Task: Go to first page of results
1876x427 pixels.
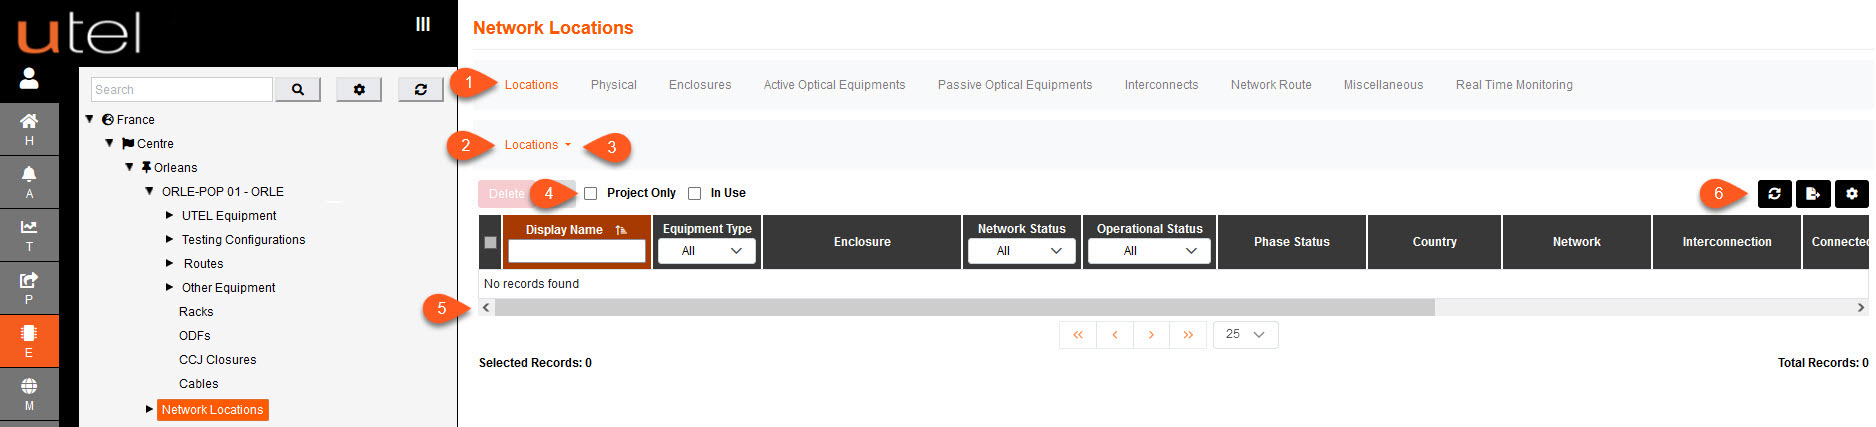Action: pyautogui.click(x=1078, y=335)
